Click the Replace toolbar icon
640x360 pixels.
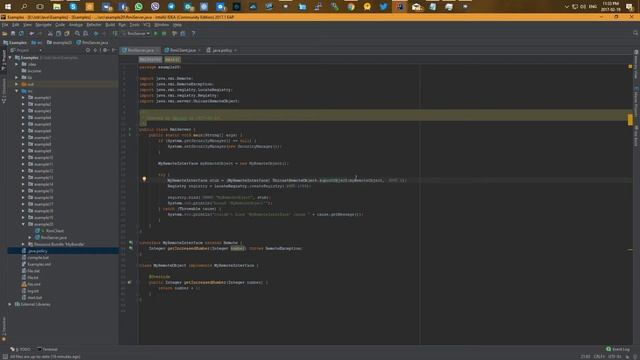point(85,33)
